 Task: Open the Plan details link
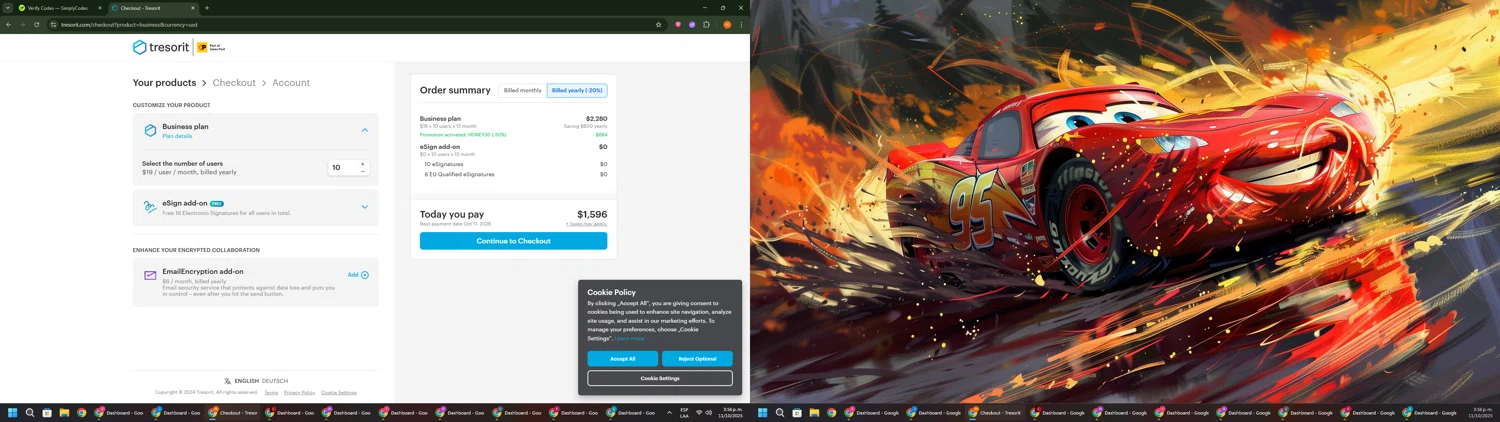(177, 136)
